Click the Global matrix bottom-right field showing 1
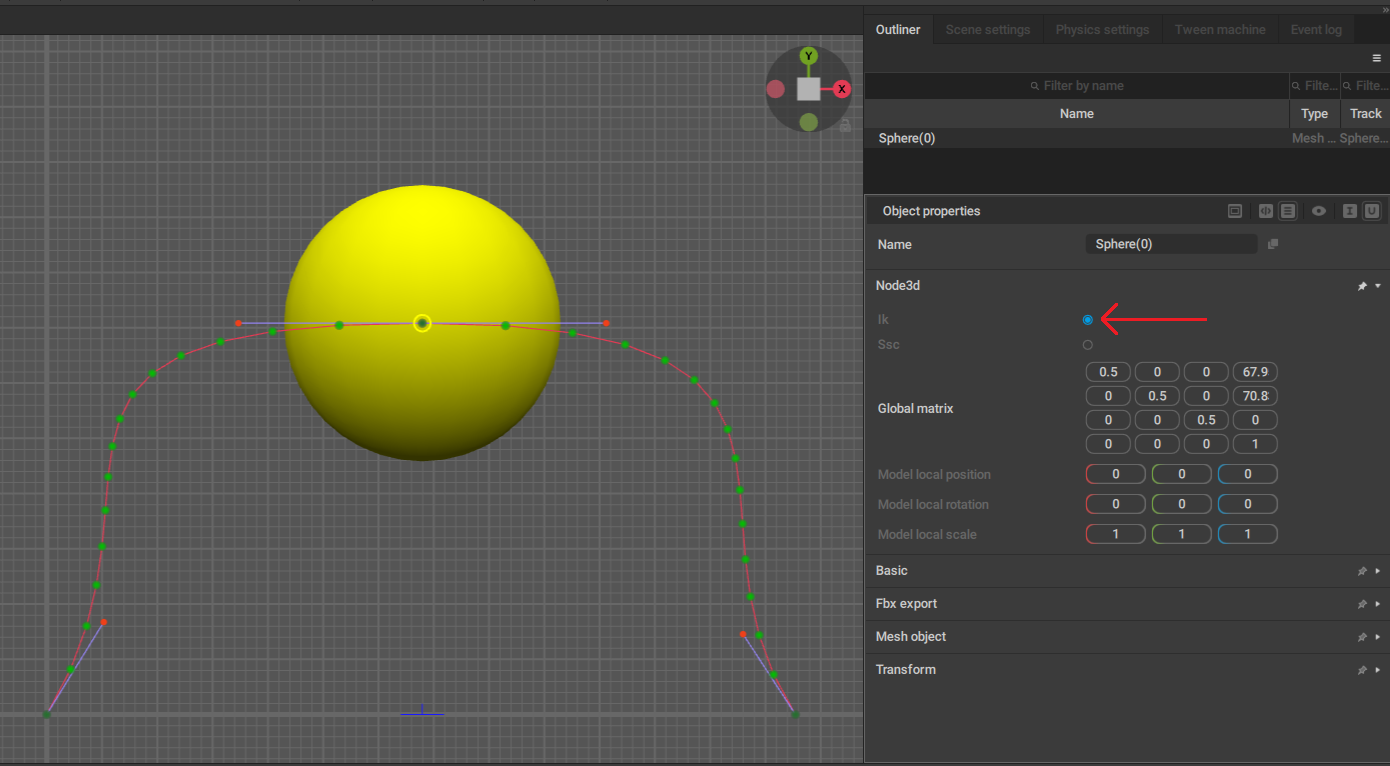The width and height of the screenshot is (1390, 766). [1255, 444]
